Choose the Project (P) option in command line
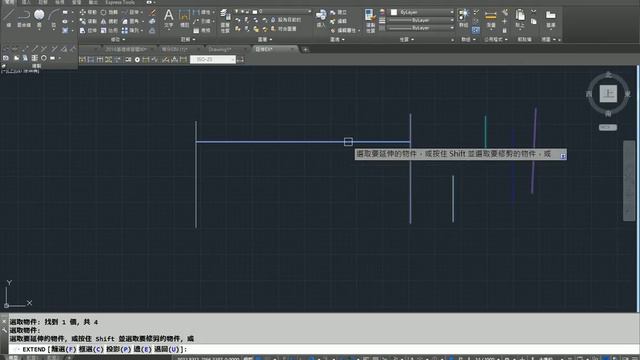This screenshot has width=640, height=360. [x=118, y=349]
